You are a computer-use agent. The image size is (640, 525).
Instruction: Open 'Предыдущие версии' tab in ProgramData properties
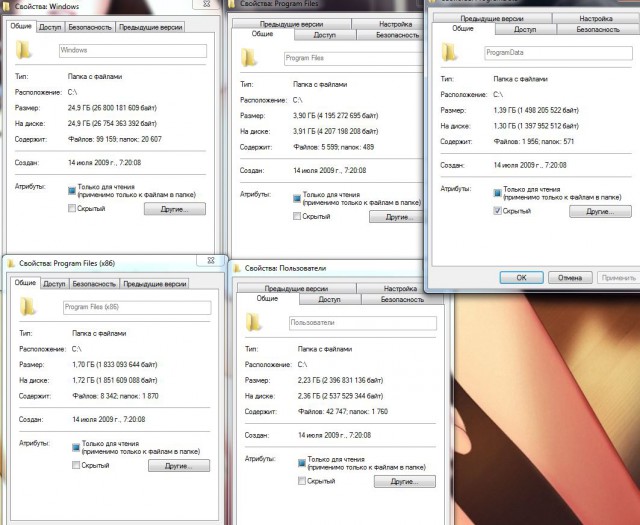492,18
